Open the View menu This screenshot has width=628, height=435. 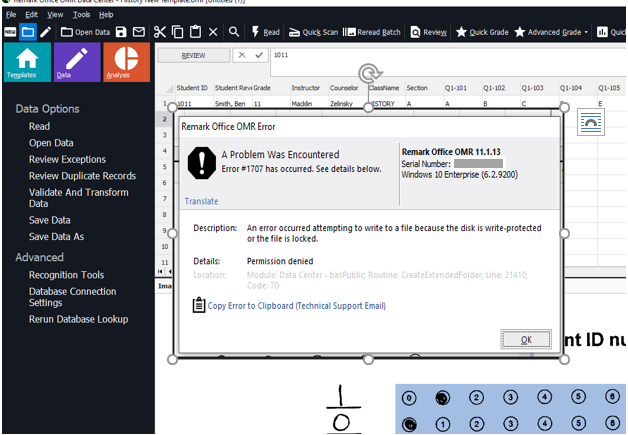(x=55, y=15)
